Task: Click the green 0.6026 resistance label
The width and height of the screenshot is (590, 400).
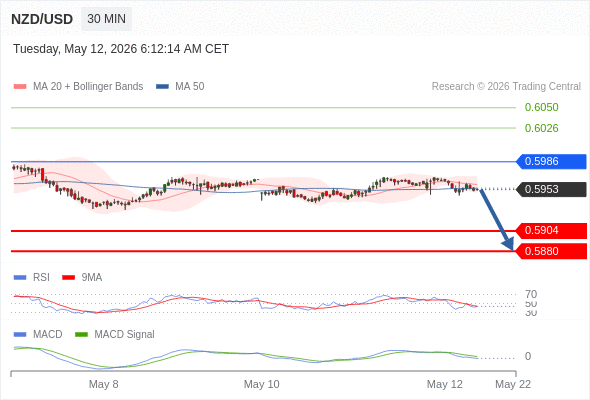Action: pos(541,128)
